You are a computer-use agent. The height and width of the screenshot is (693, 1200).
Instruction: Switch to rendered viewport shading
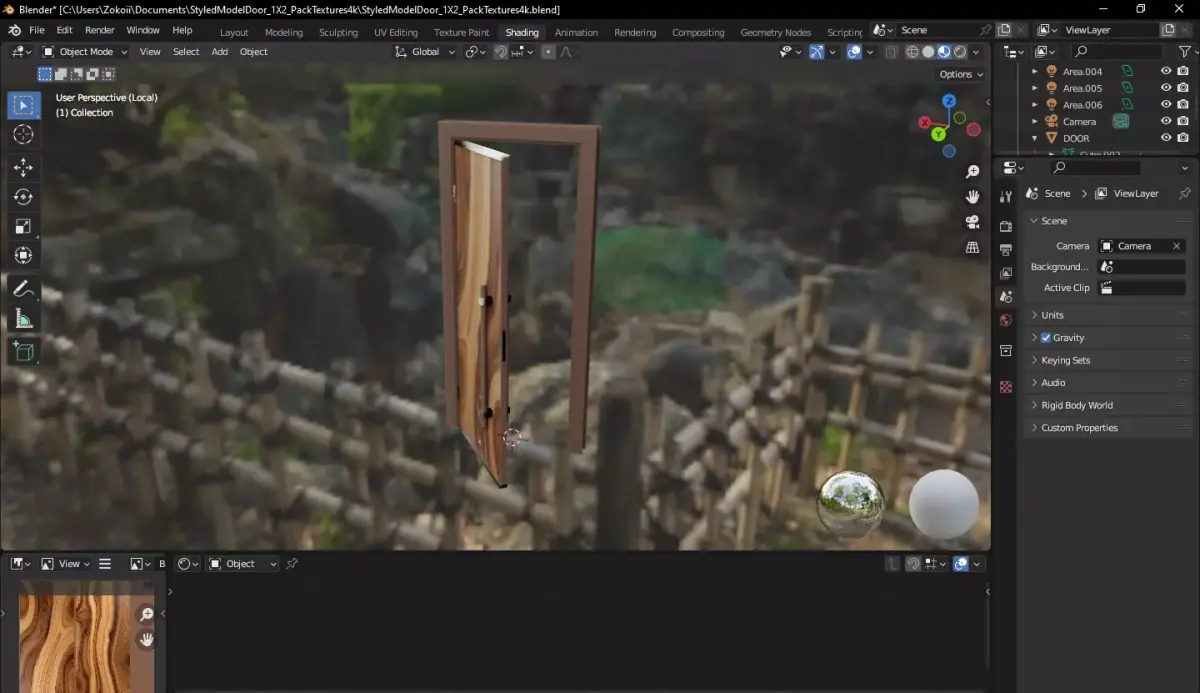point(961,52)
